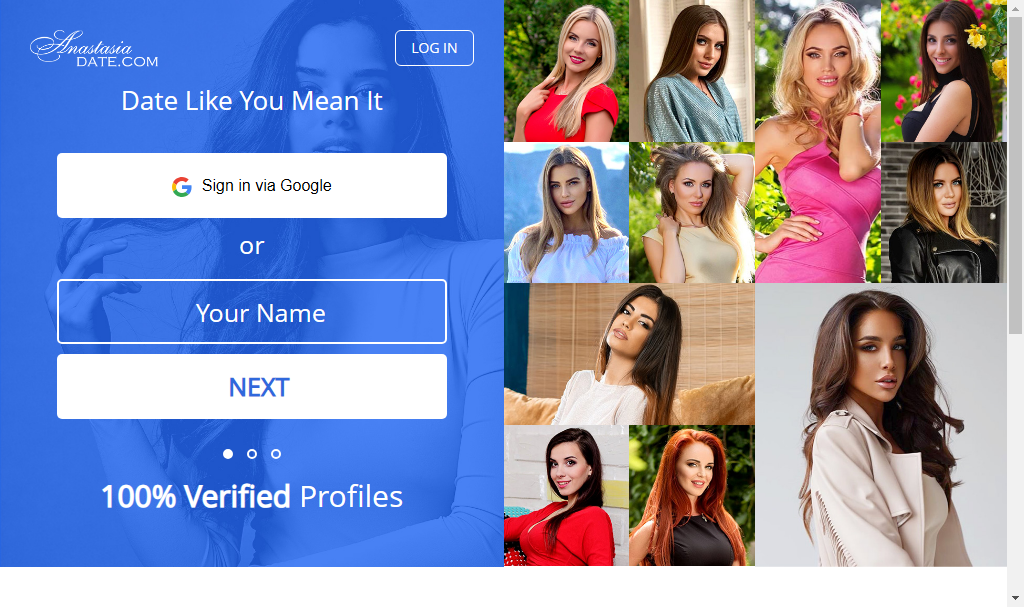Focus the Your Name input field

click(x=252, y=312)
